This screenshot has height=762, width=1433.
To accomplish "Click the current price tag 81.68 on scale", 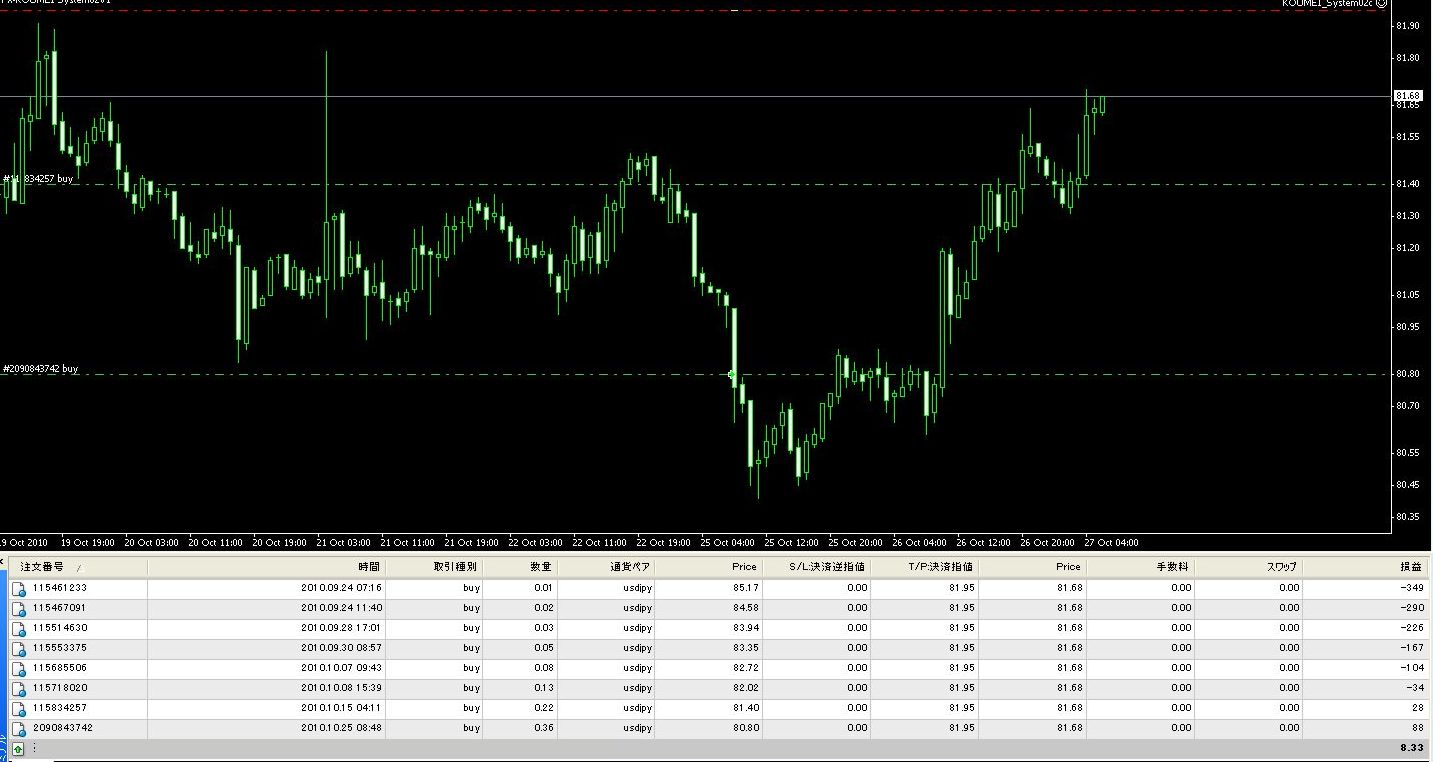I will [x=1408, y=96].
